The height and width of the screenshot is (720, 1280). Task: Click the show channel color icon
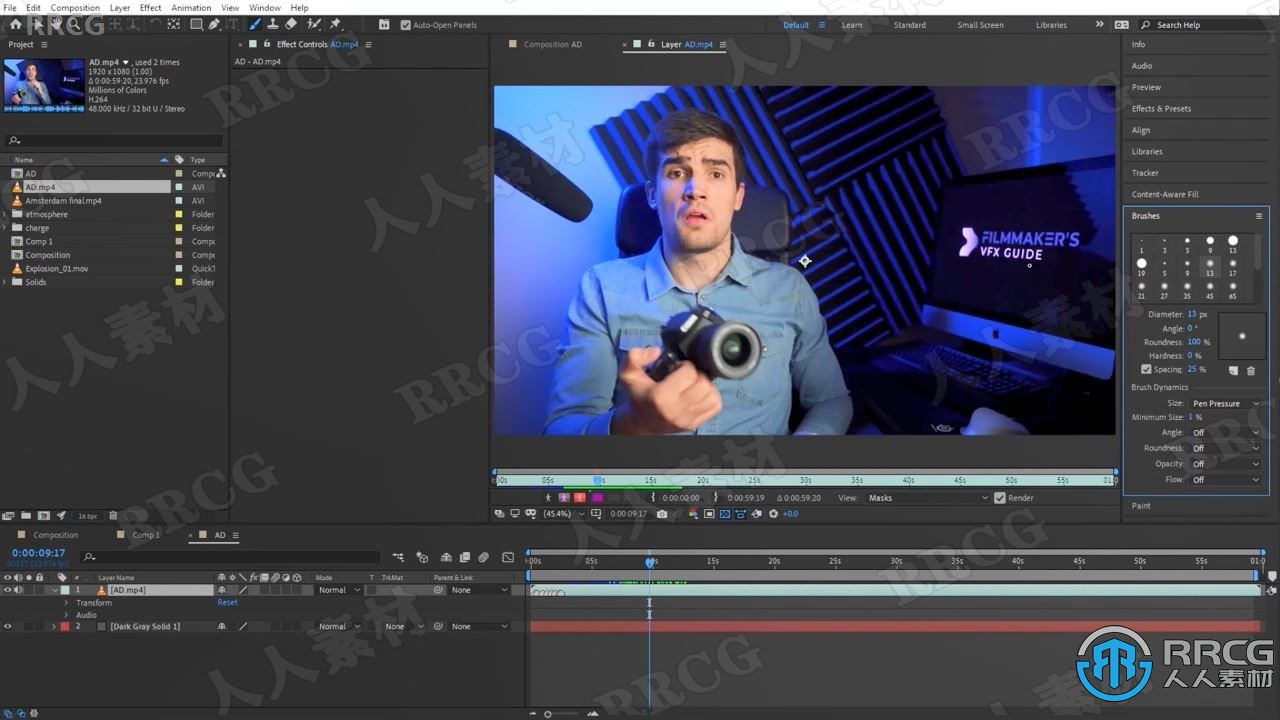(x=692, y=514)
